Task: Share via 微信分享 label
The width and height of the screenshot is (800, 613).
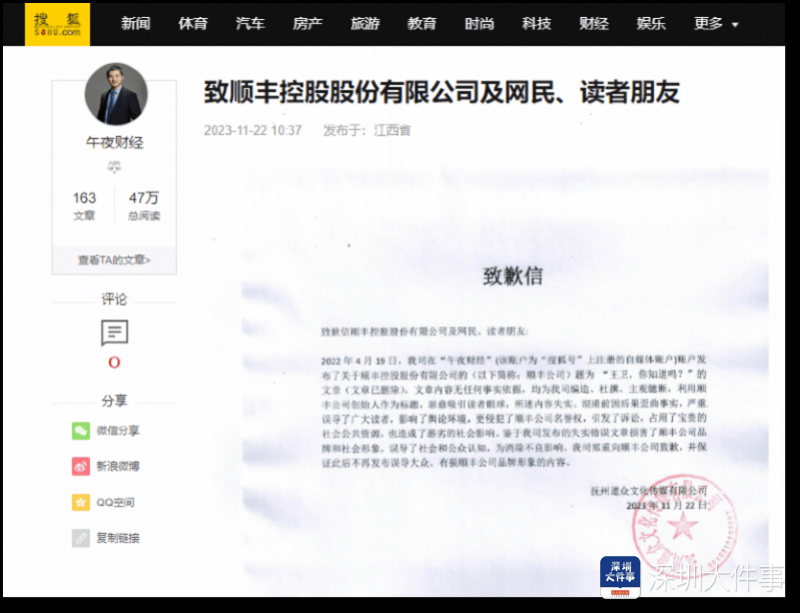Action: click(x=118, y=431)
